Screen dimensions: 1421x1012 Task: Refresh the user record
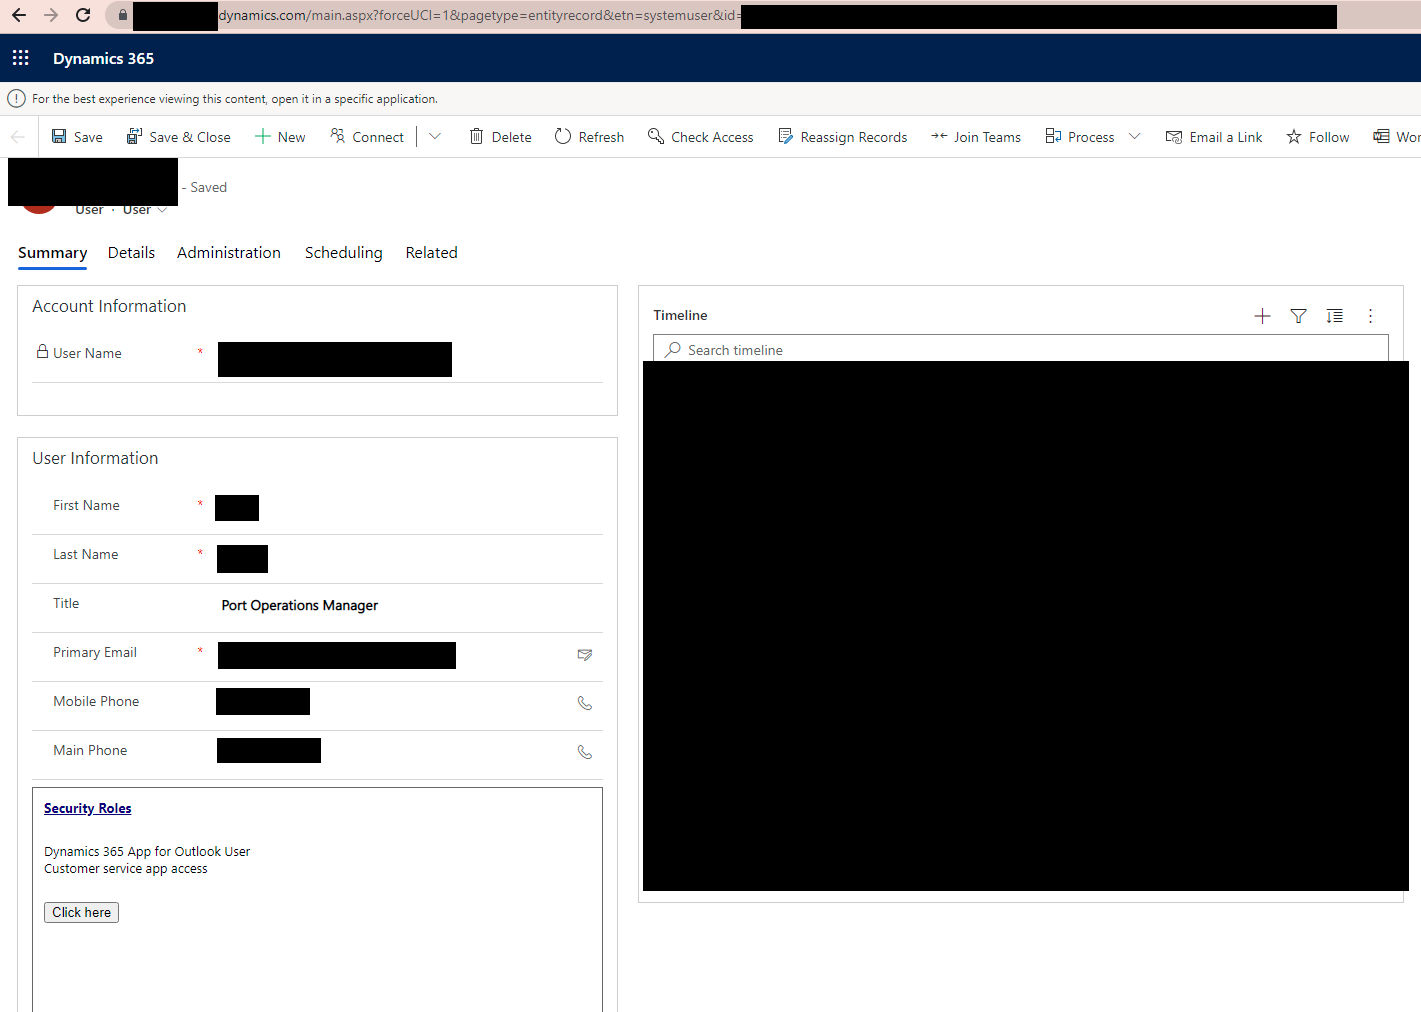click(588, 136)
